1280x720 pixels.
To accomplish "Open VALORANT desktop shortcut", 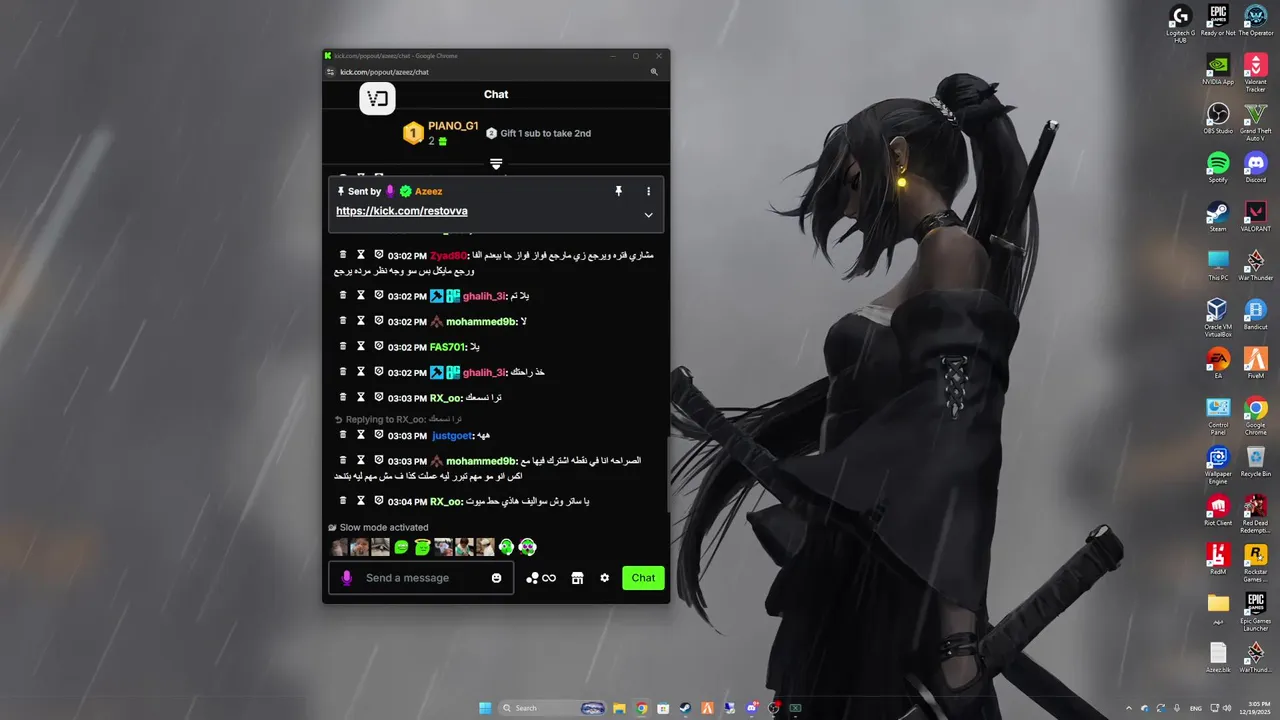I will click(1255, 216).
